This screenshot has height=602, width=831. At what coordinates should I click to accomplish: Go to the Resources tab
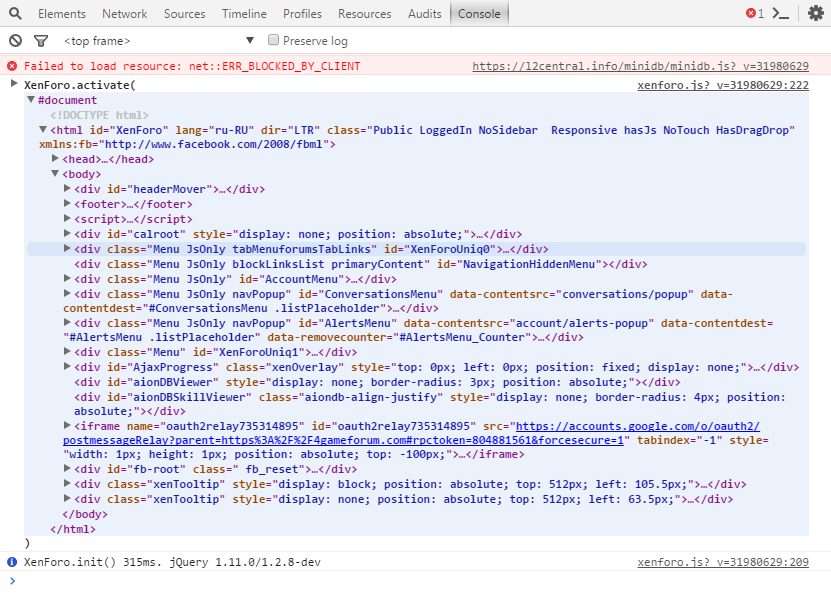coord(365,14)
